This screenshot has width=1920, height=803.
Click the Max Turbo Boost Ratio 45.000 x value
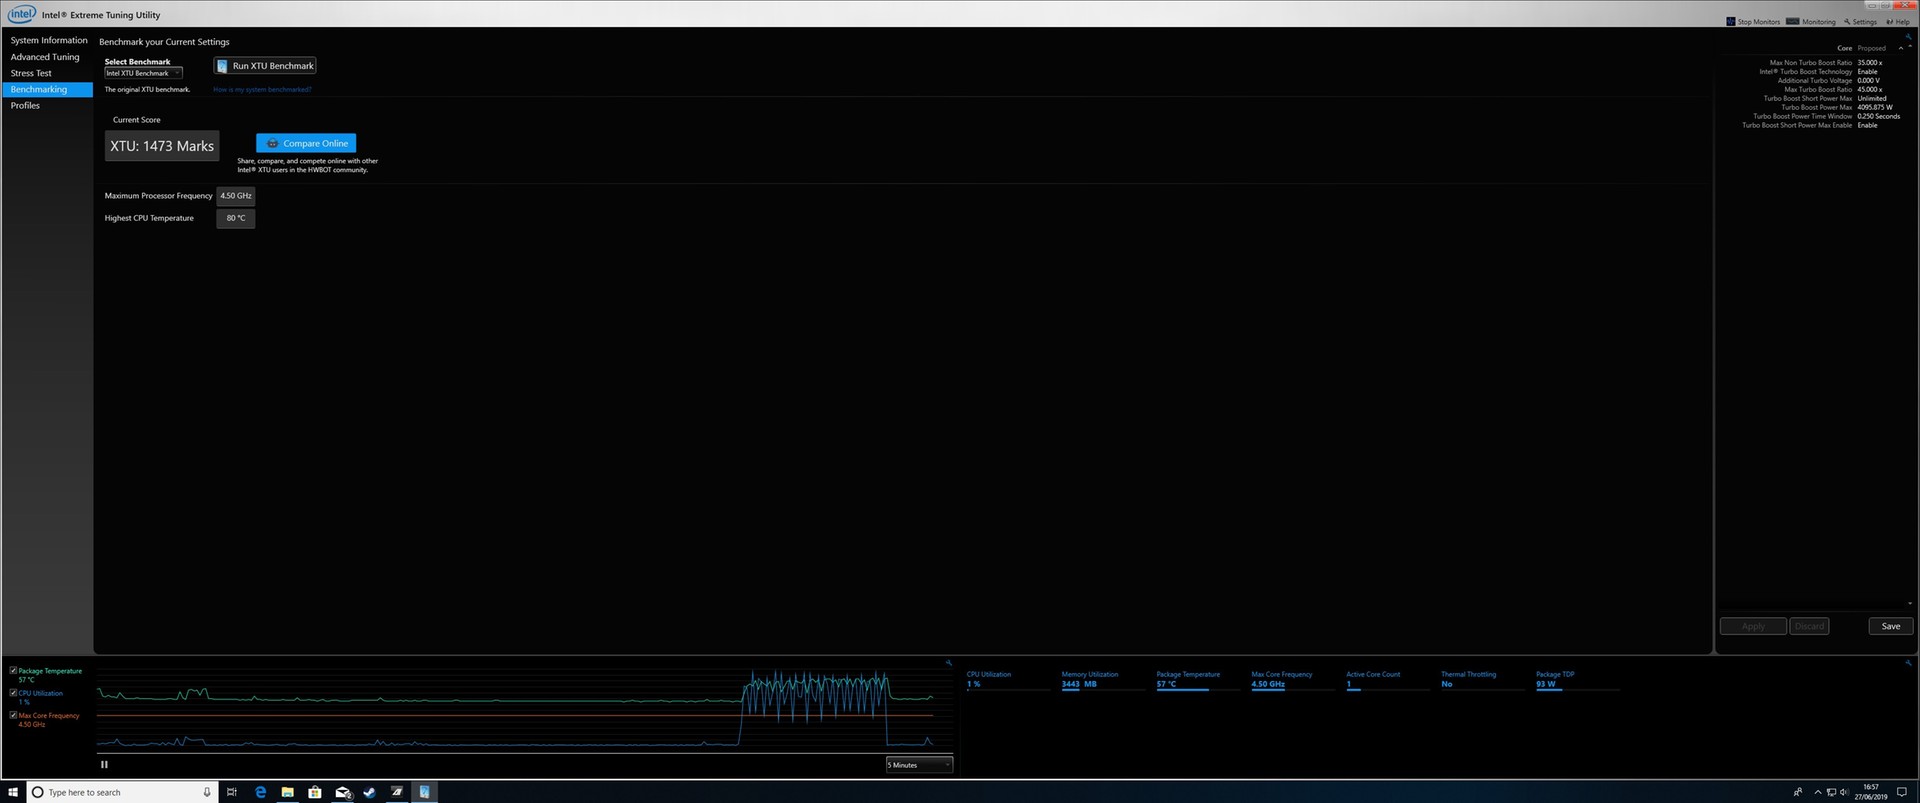[x=1870, y=89]
